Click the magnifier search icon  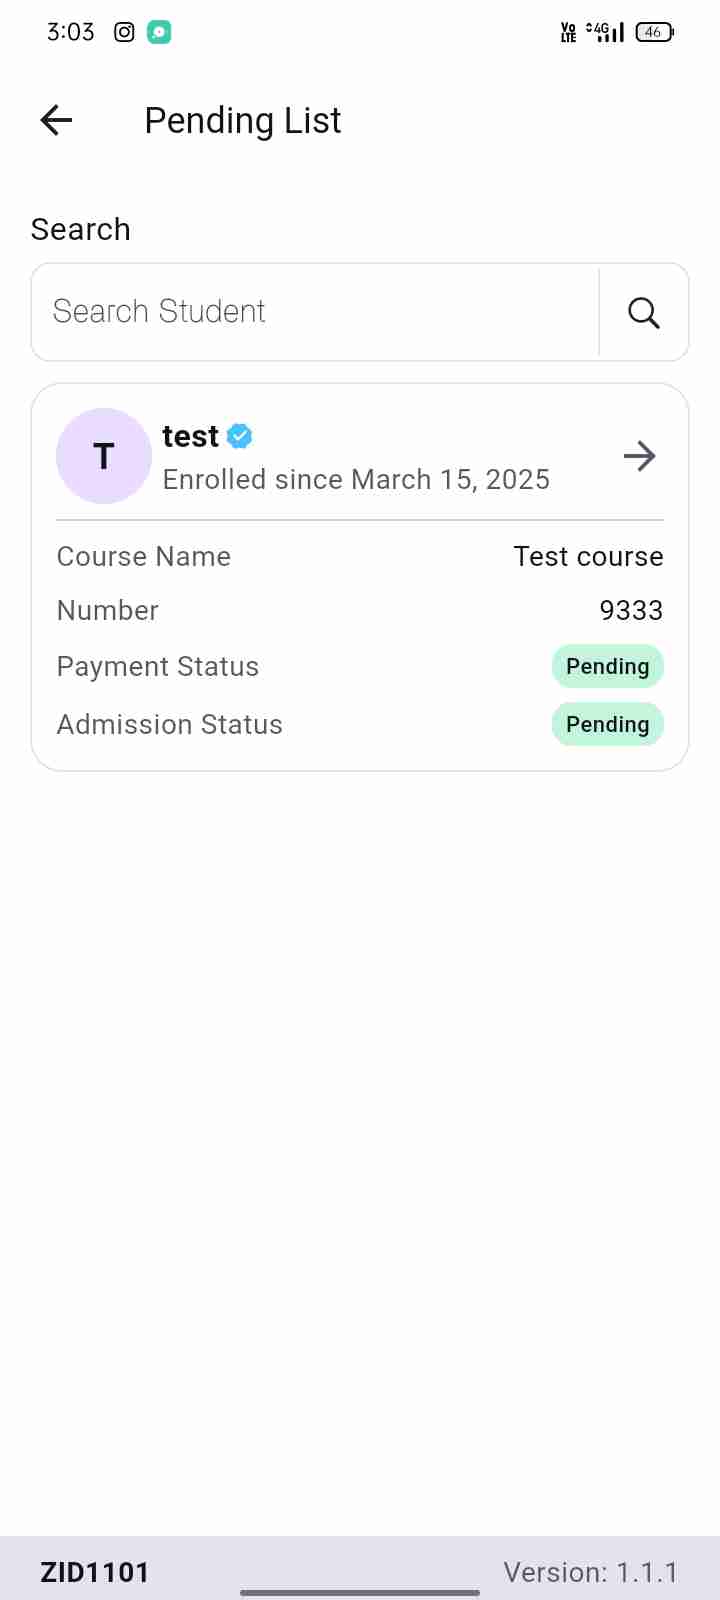point(644,313)
